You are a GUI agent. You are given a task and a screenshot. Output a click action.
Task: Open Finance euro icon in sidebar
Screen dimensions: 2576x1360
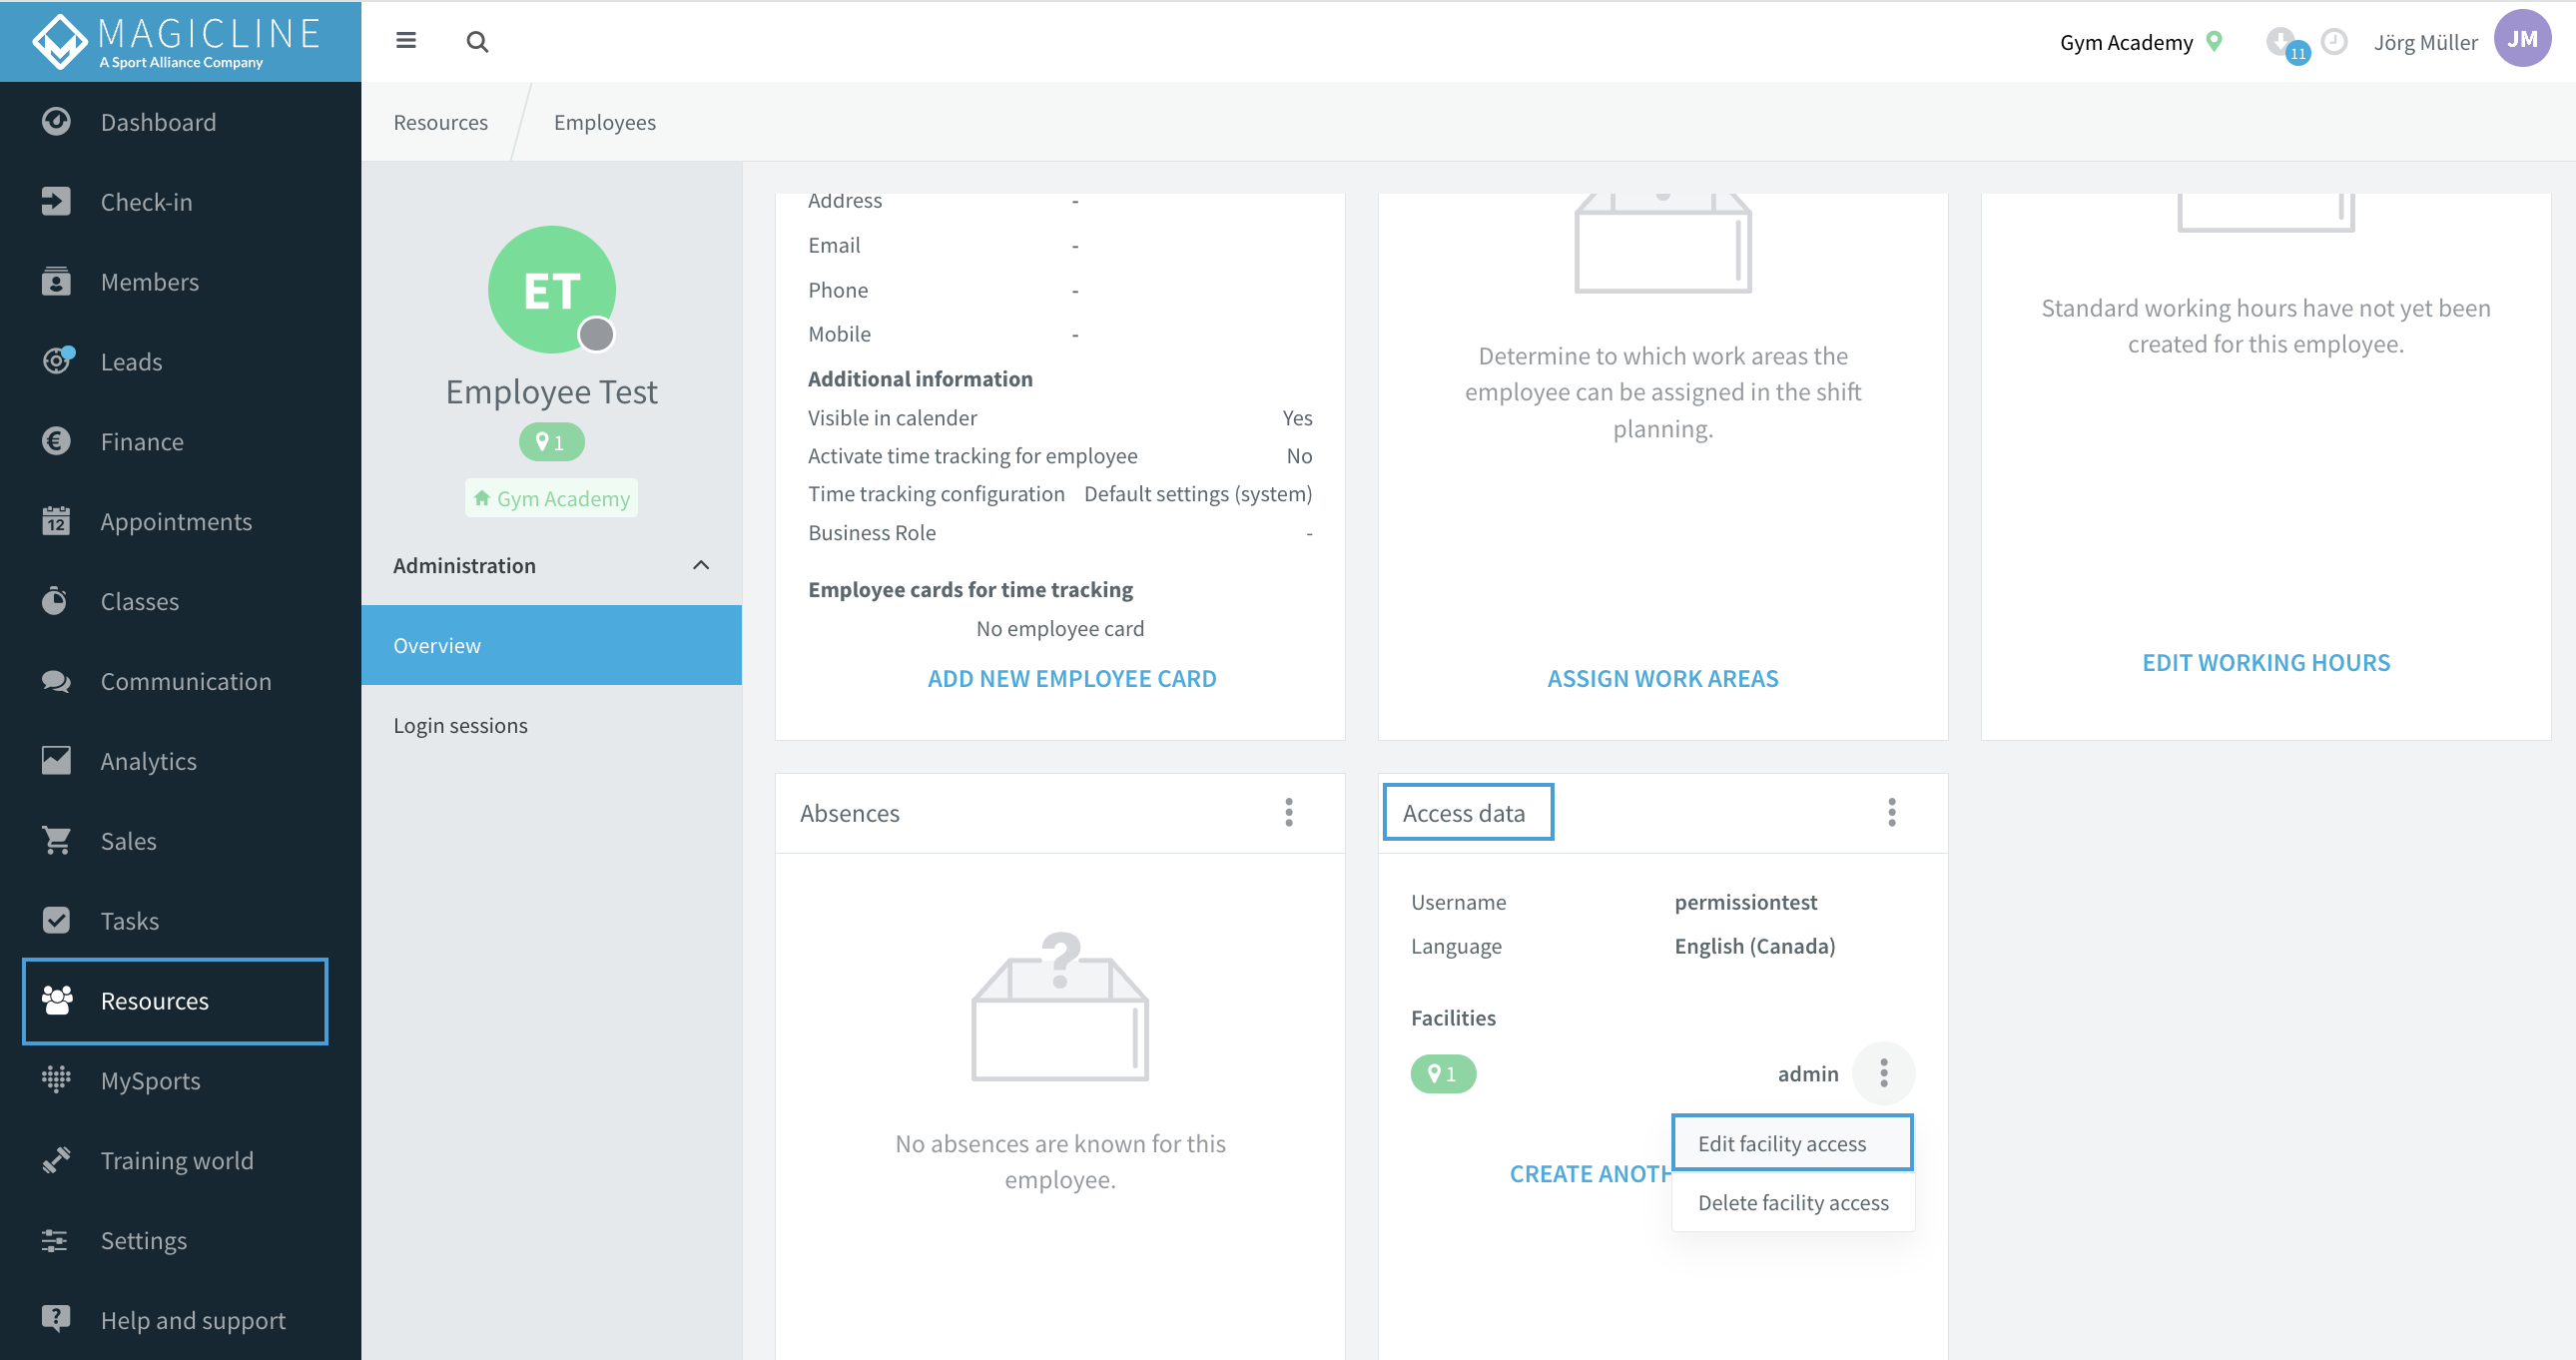coord(56,441)
